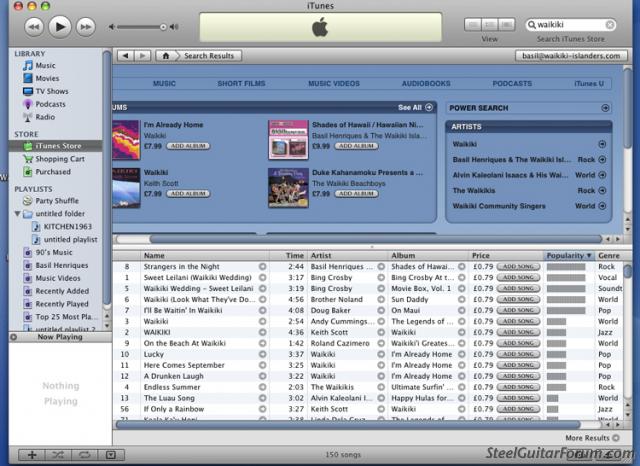Click the Home icon in navigation bar
This screenshot has width=640, height=466.
pos(166,56)
